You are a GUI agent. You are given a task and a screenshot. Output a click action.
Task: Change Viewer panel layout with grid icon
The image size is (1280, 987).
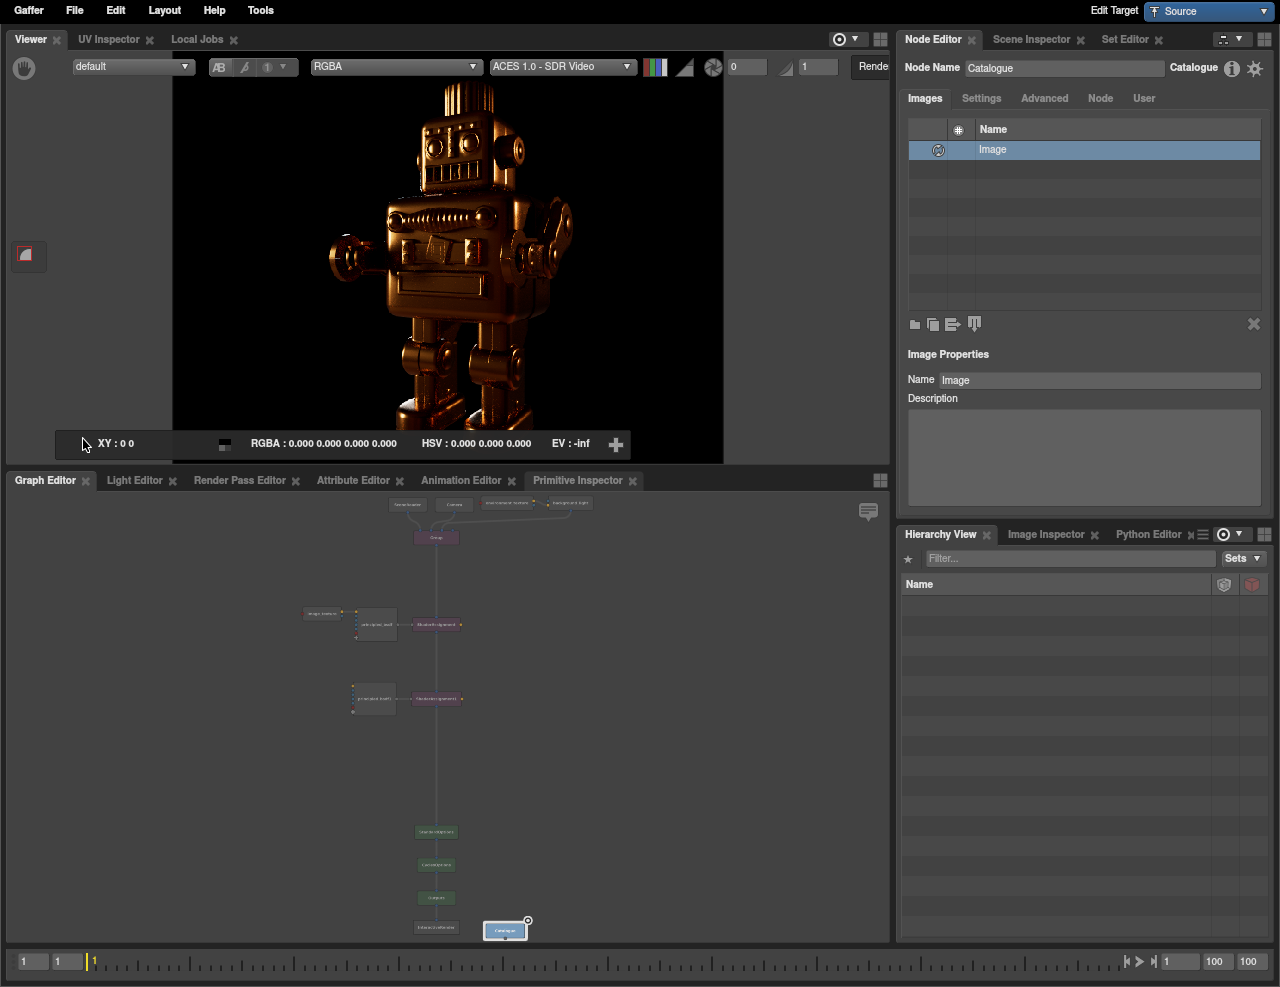pyautogui.click(x=880, y=40)
